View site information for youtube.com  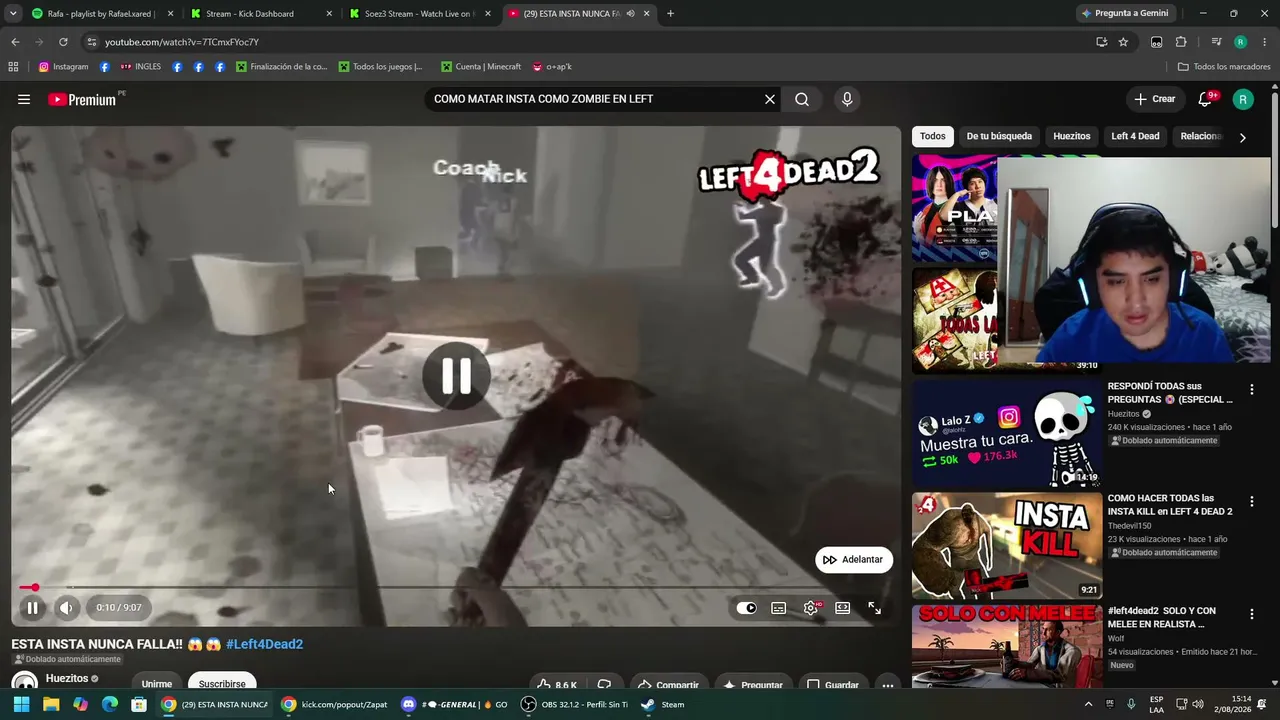pyautogui.click(x=91, y=42)
